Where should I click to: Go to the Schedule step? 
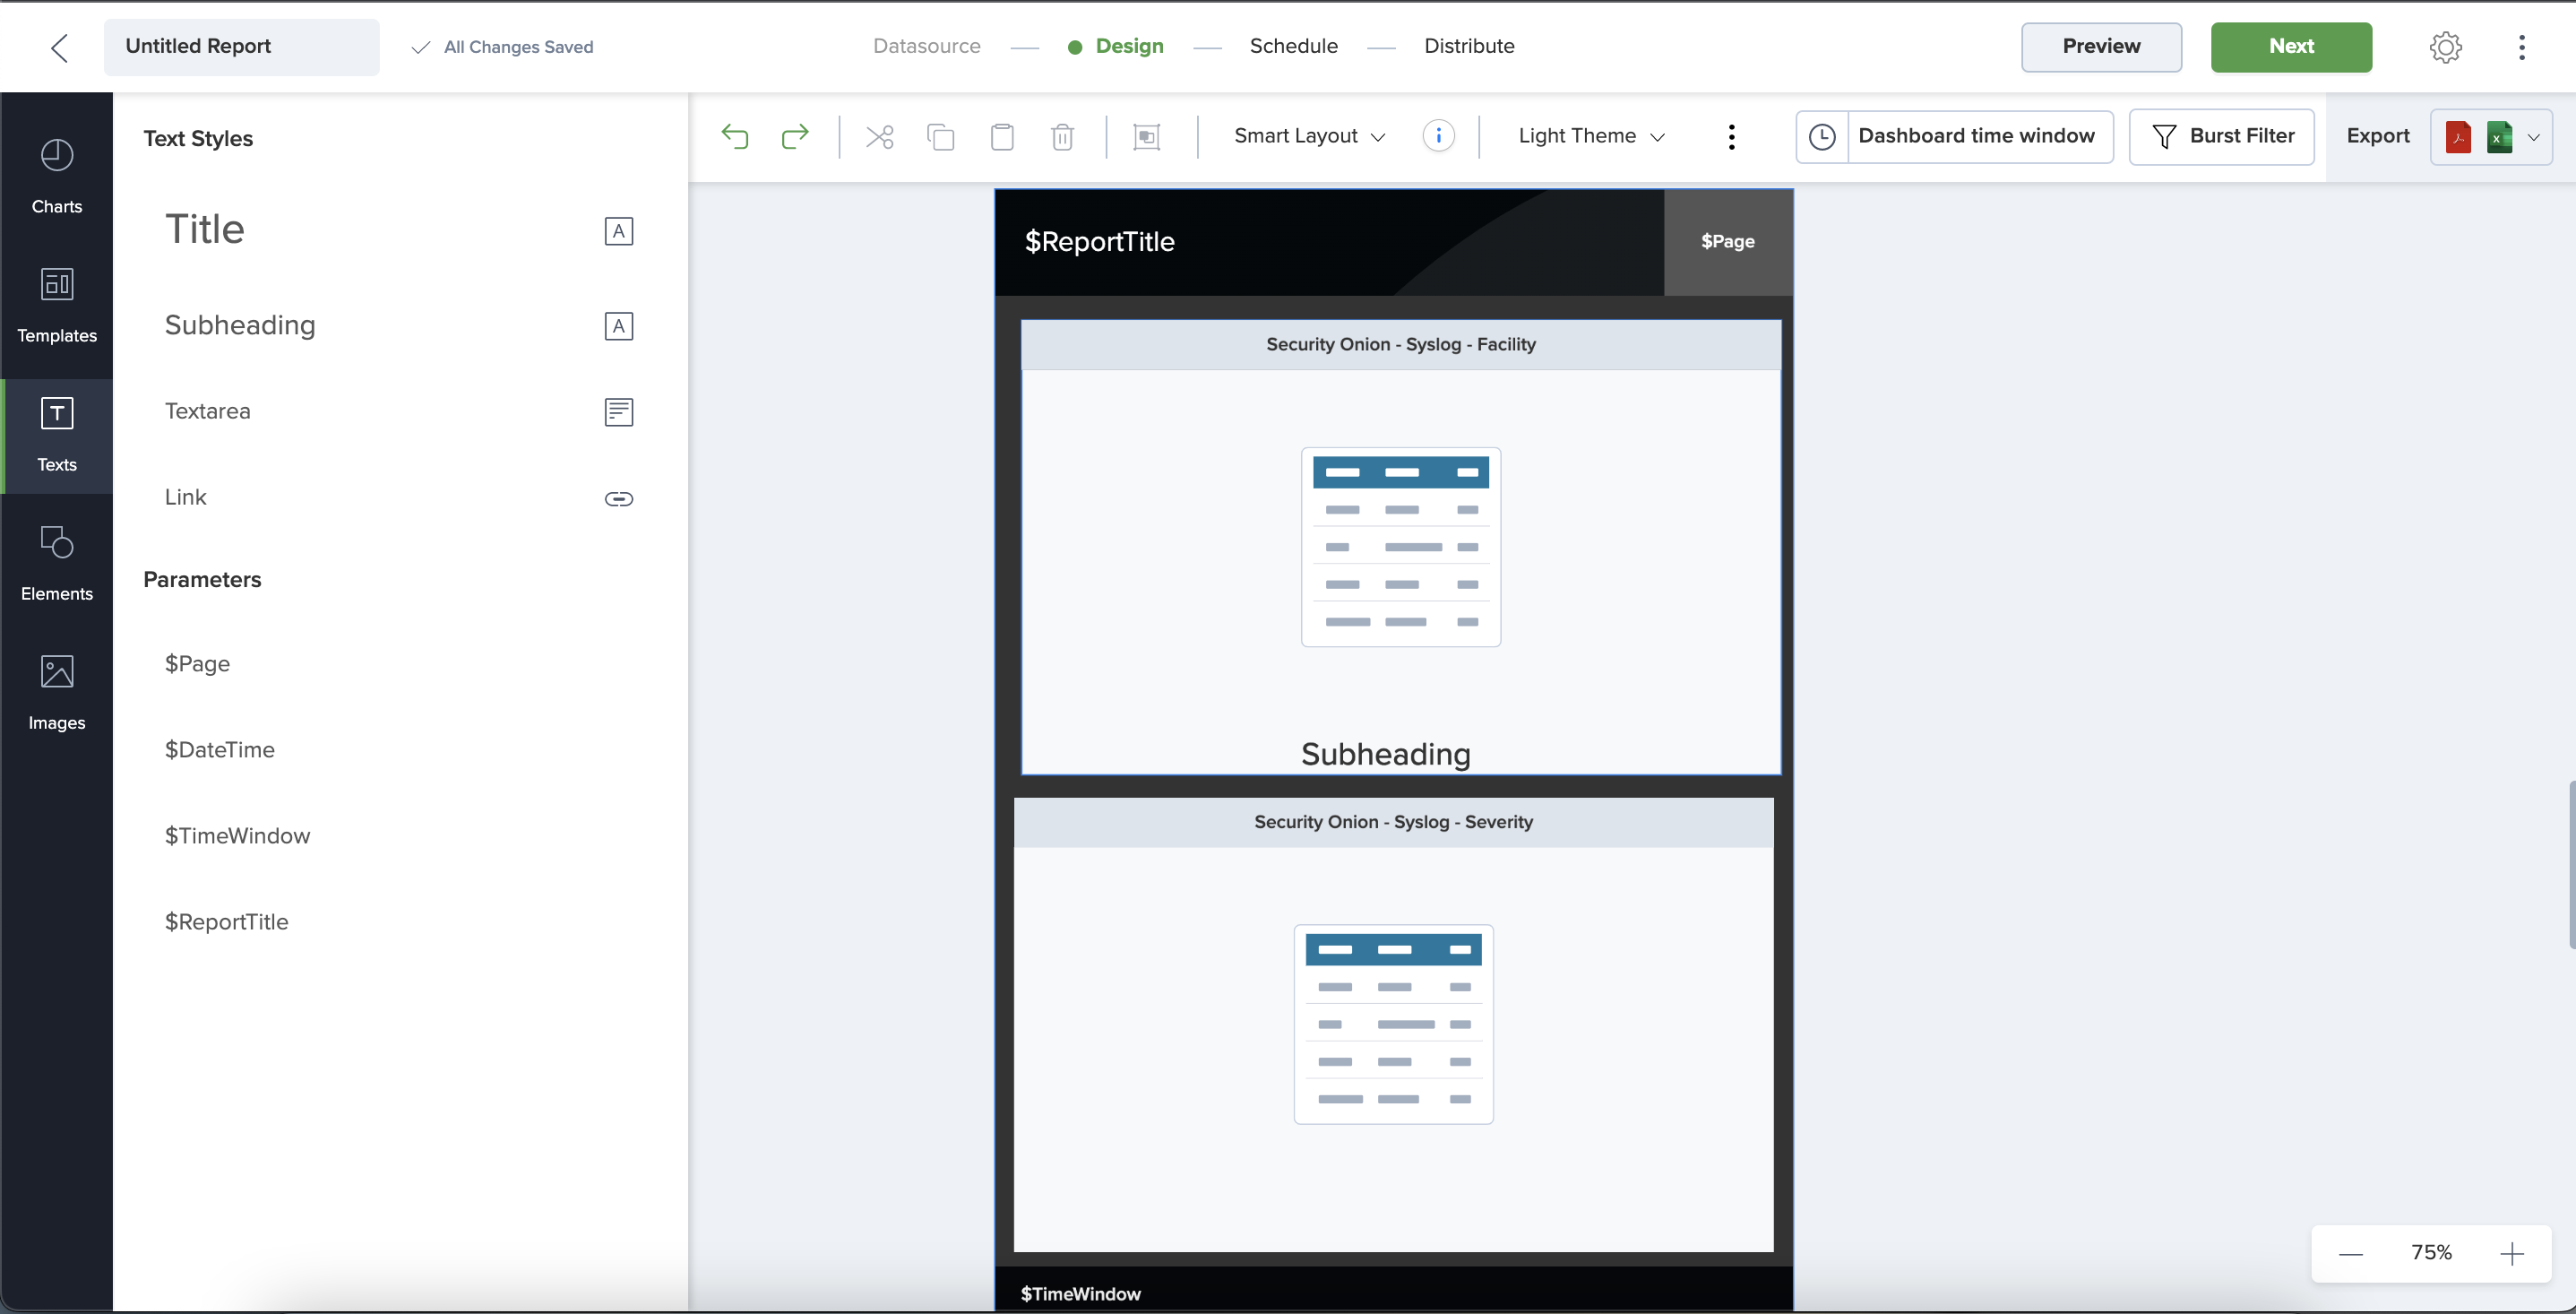(1293, 46)
